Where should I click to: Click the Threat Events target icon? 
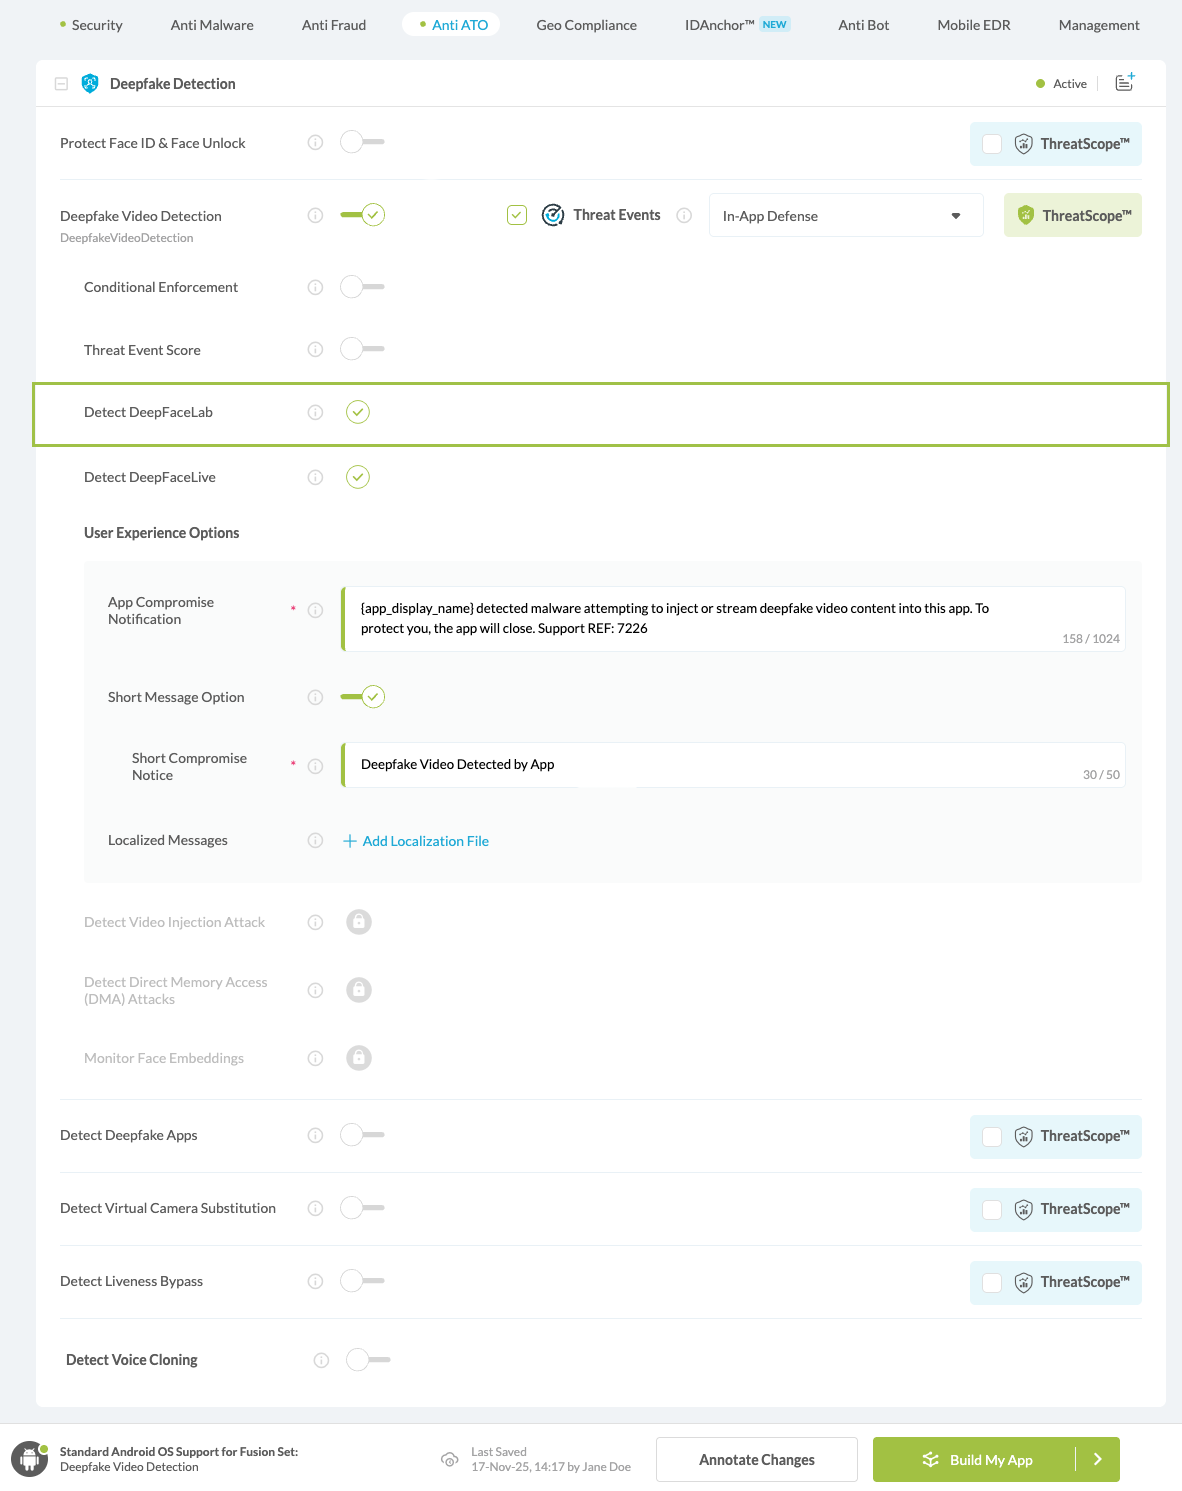[x=552, y=214]
